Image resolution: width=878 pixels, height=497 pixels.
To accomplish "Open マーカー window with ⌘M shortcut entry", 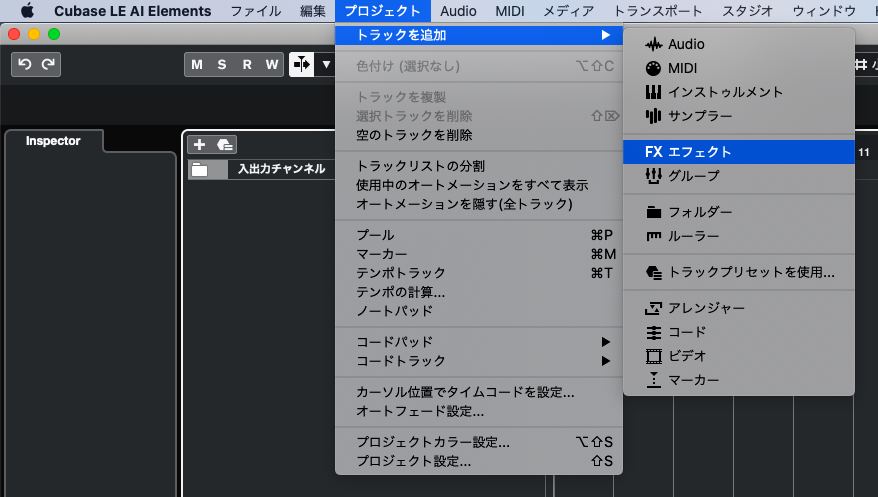I will (x=479, y=254).
